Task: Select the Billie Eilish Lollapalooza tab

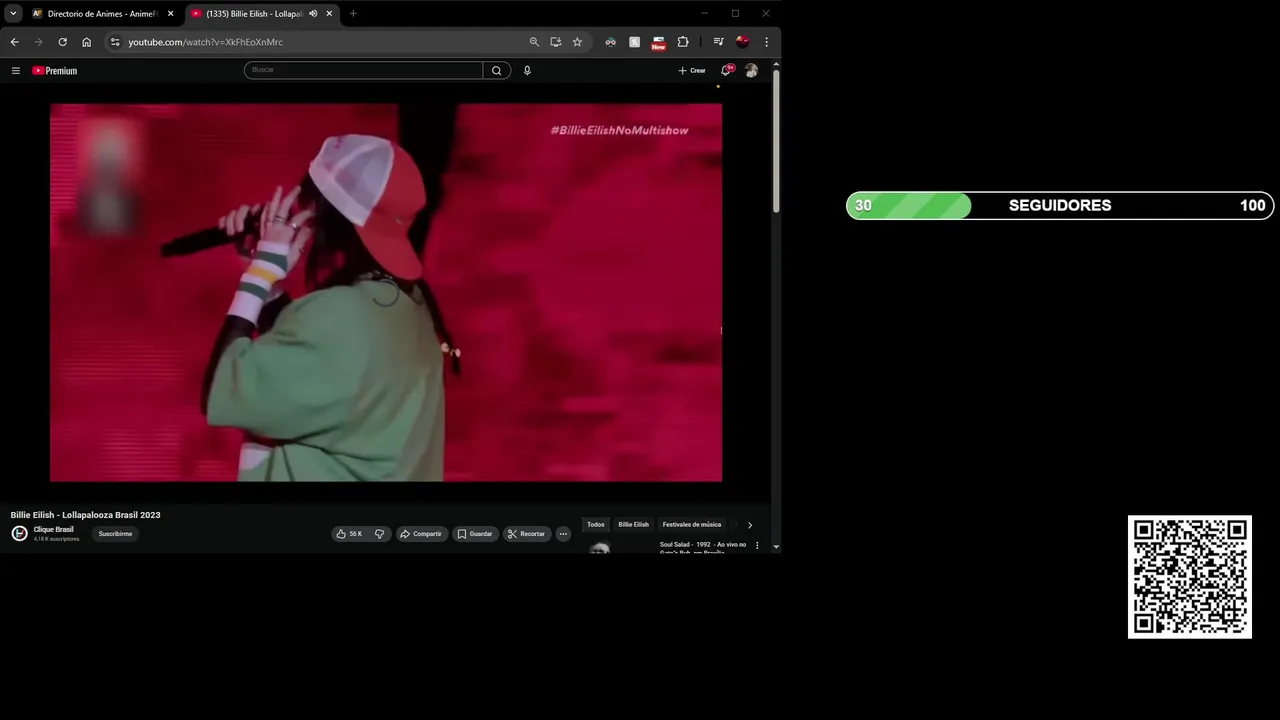Action: click(255, 14)
